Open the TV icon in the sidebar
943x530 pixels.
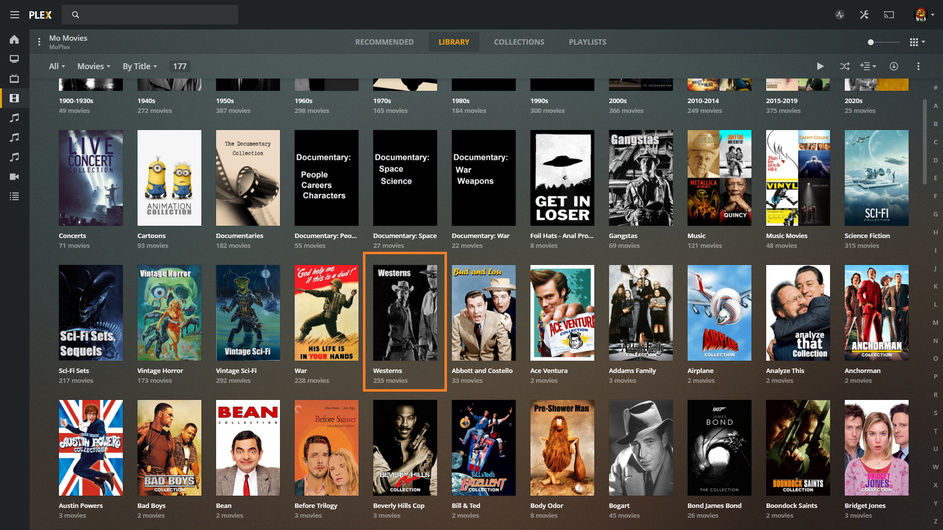click(14, 79)
